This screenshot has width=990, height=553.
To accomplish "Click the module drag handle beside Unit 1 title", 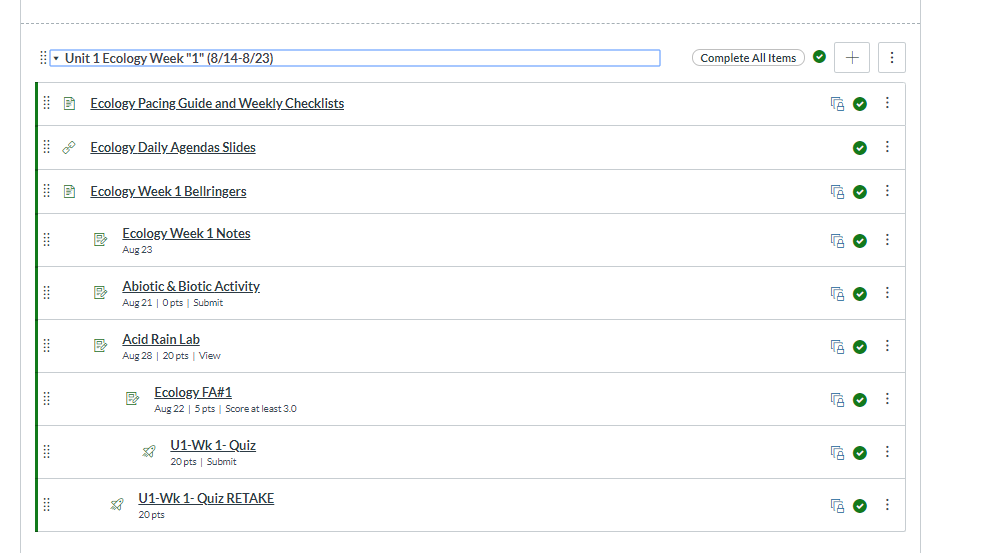I will [43, 58].
